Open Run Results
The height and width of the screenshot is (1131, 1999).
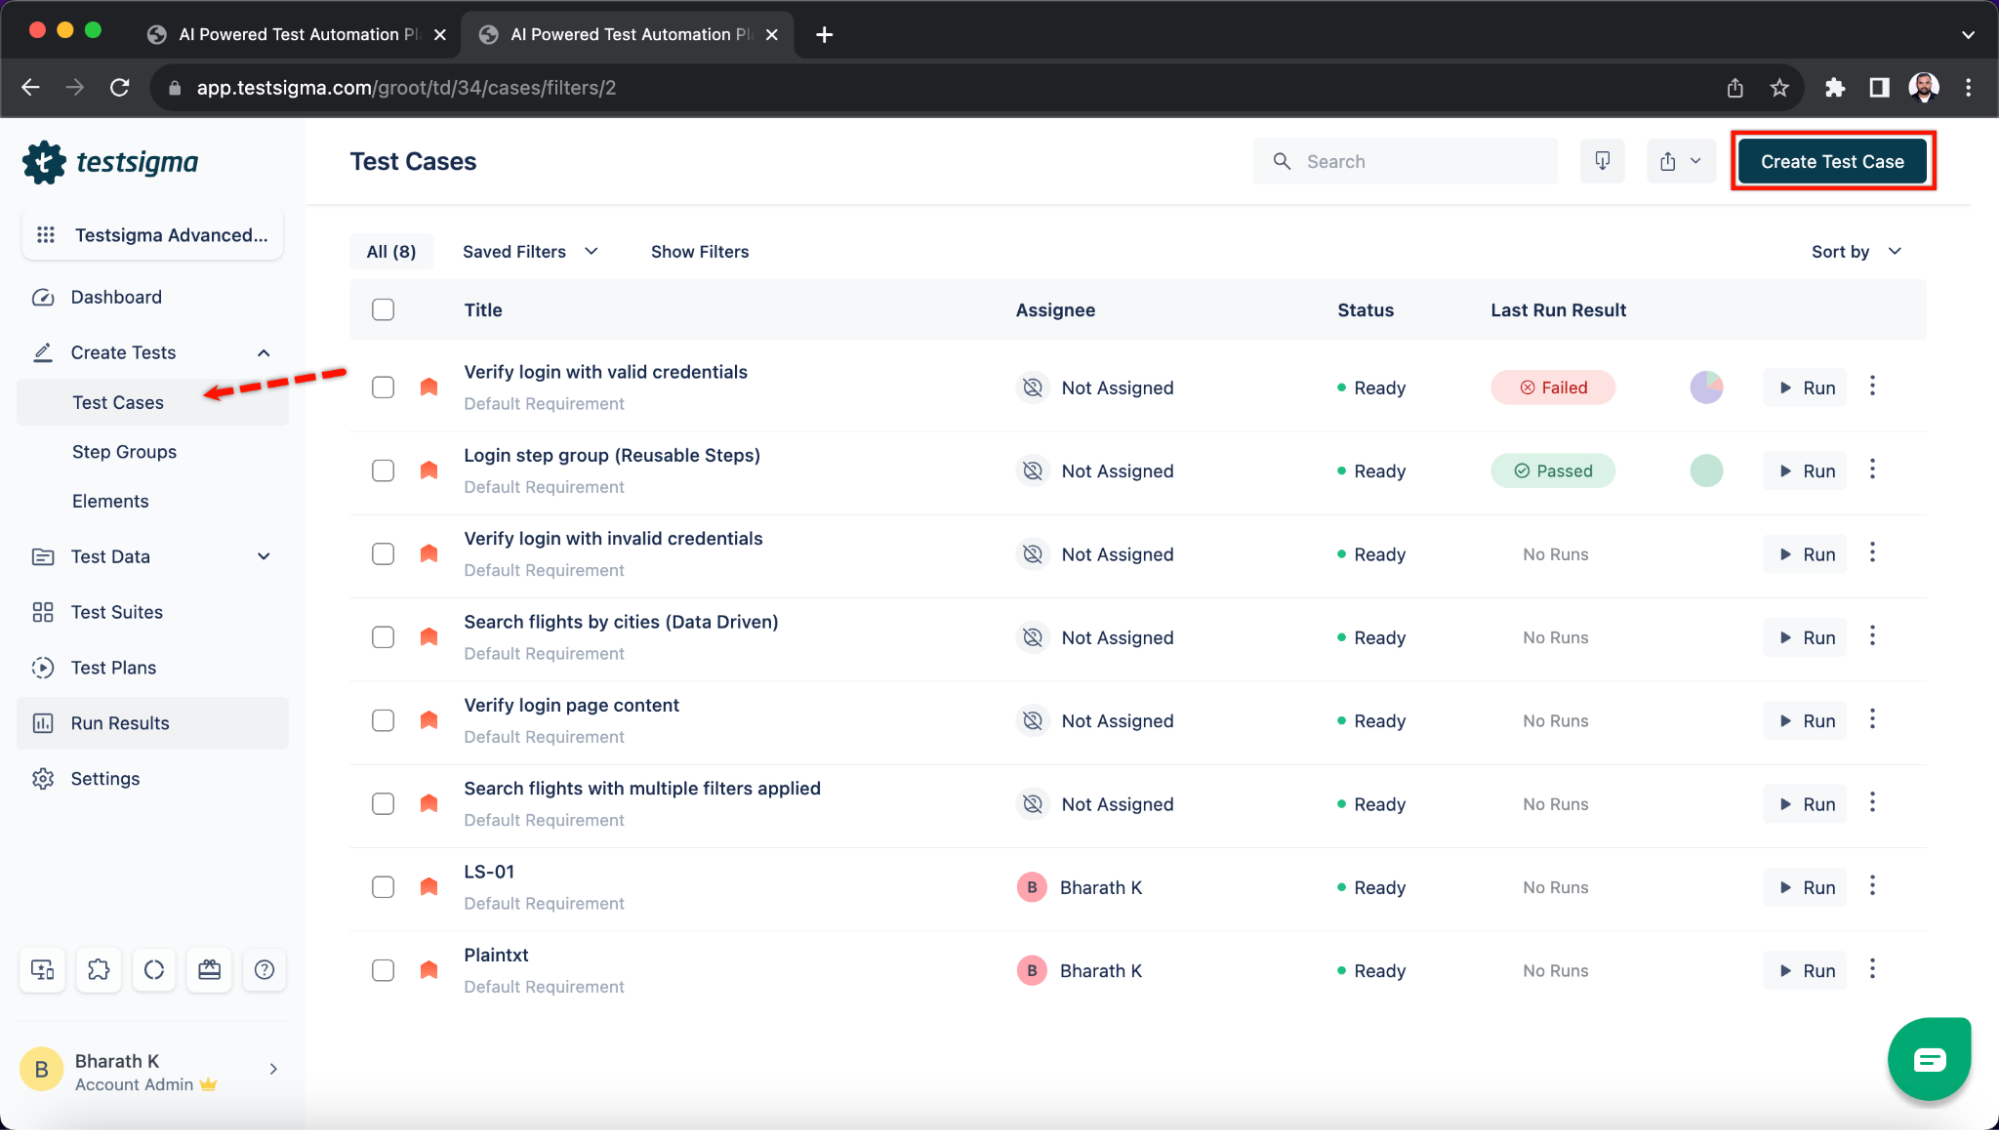pyautogui.click(x=152, y=723)
